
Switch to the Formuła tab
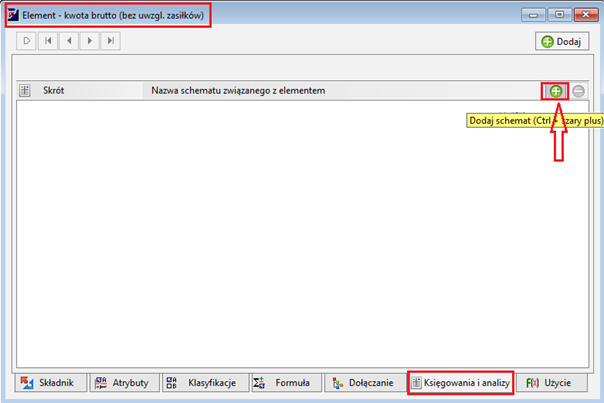point(287,383)
